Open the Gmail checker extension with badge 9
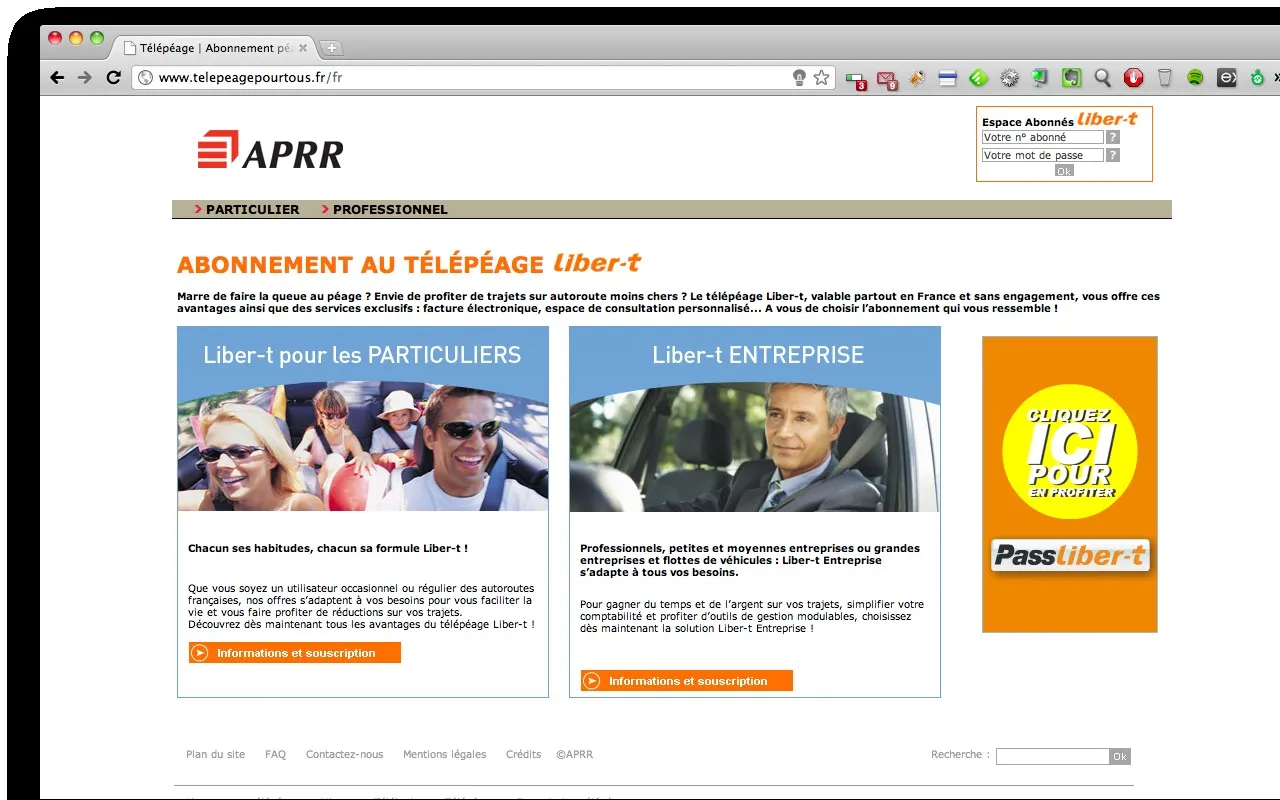 886,78
